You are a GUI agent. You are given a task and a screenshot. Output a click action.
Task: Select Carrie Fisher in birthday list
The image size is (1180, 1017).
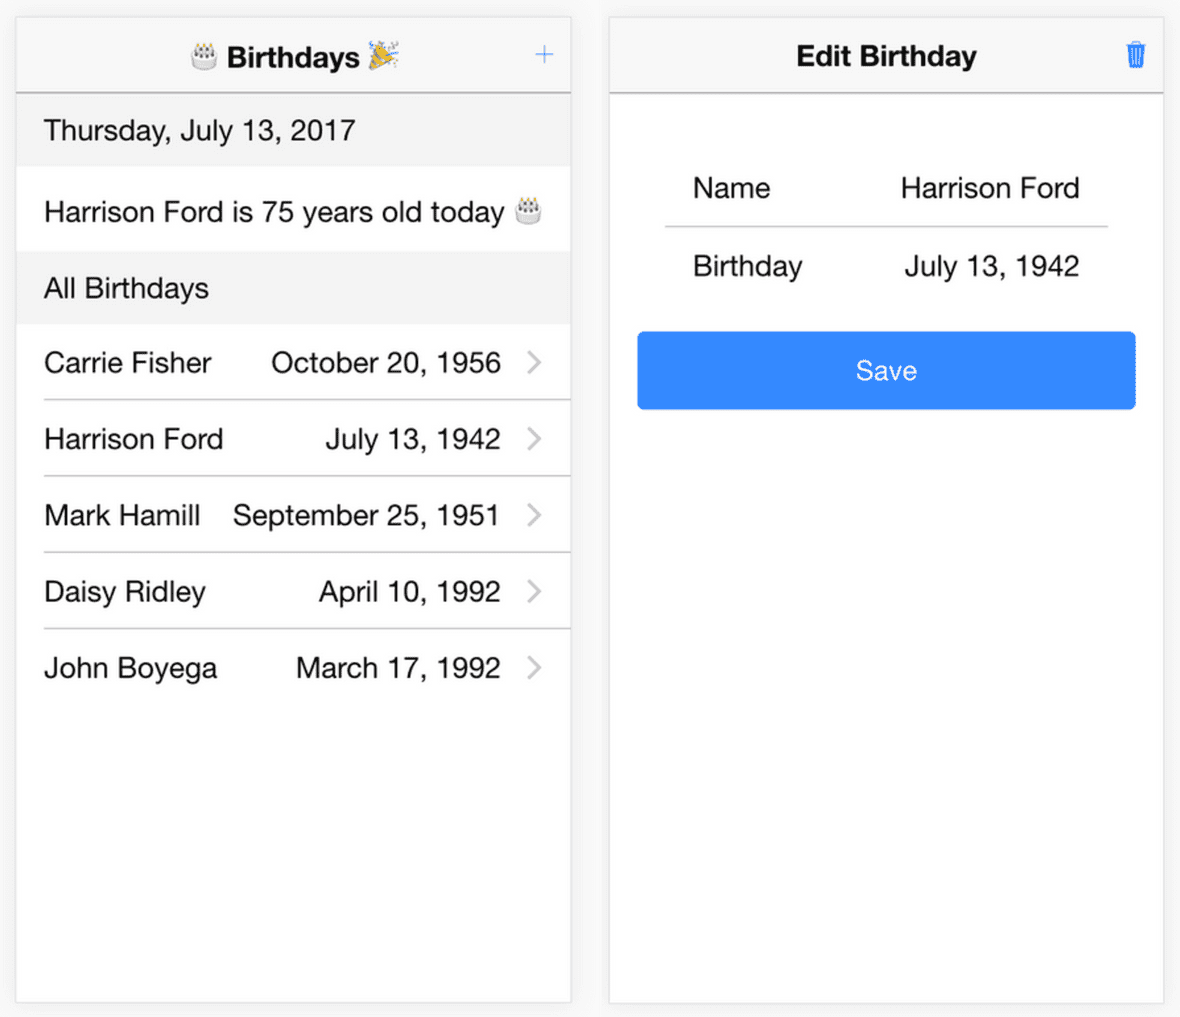coord(128,362)
